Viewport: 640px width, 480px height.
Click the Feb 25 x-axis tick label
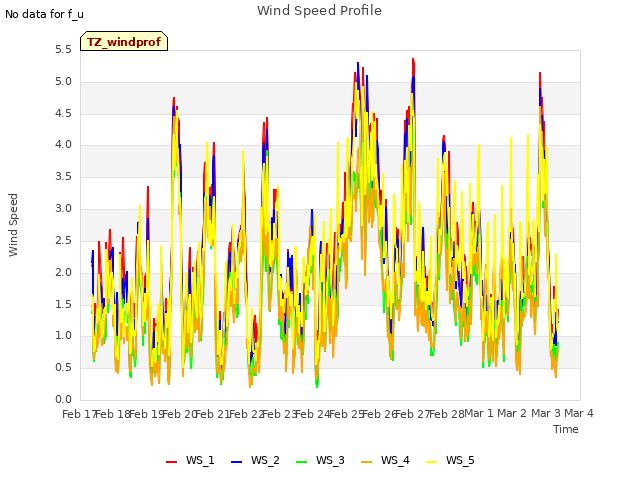click(x=346, y=414)
